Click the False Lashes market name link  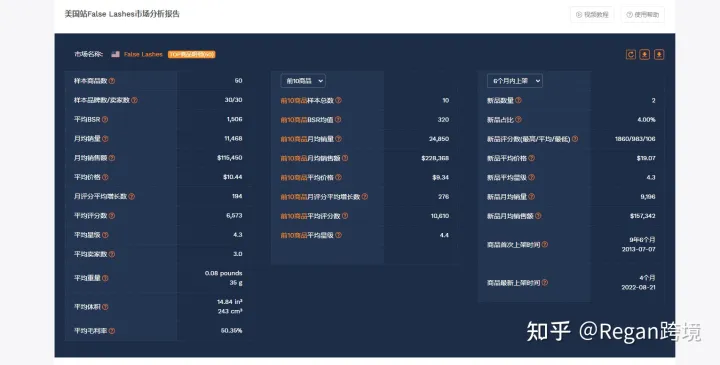pyautogui.click(x=143, y=54)
